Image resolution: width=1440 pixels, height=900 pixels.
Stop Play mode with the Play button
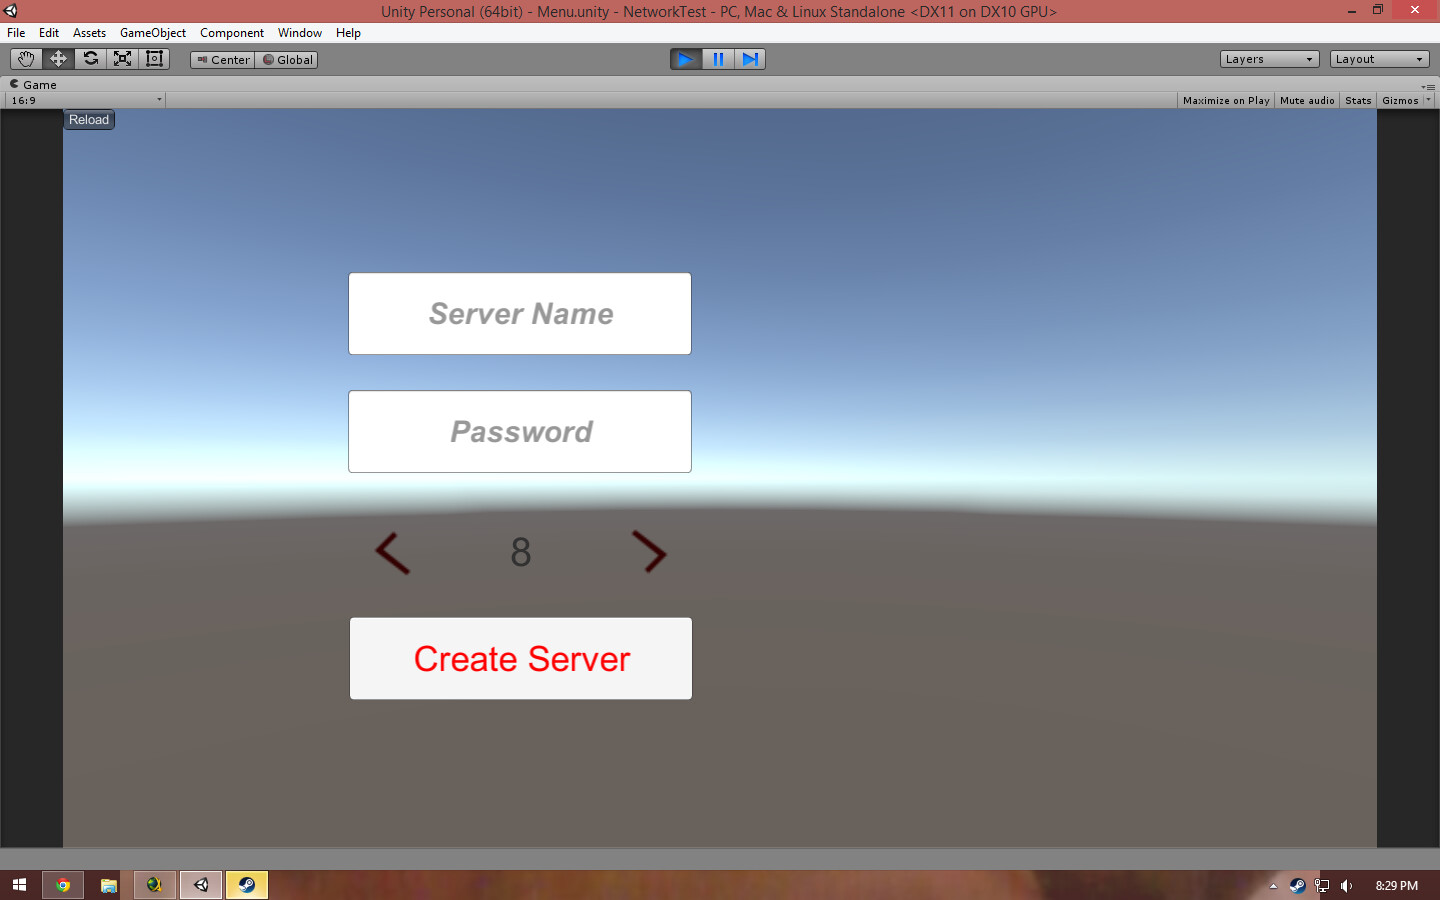(686, 59)
